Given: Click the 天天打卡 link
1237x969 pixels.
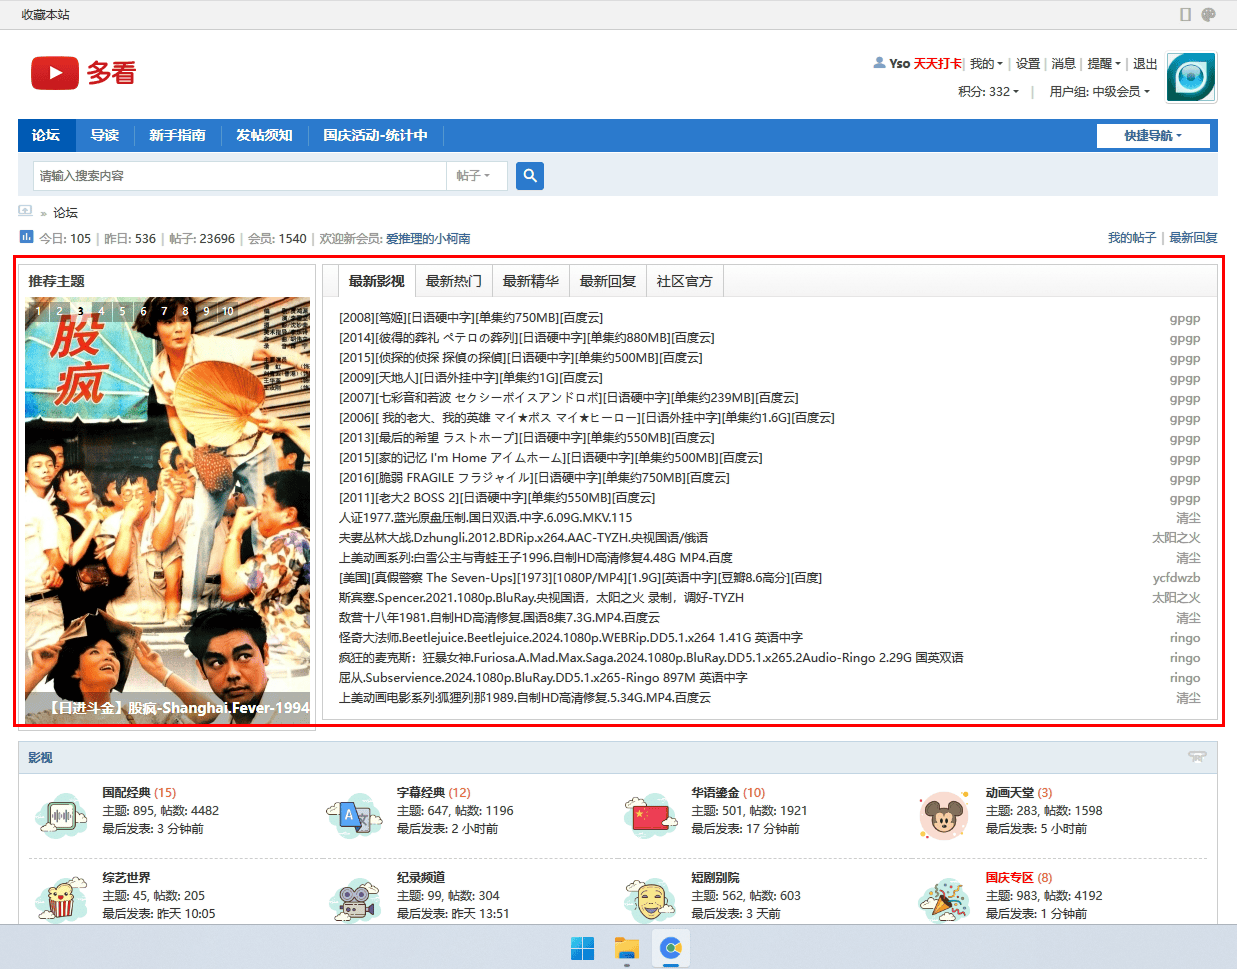Looking at the screenshot, I should [x=937, y=64].
